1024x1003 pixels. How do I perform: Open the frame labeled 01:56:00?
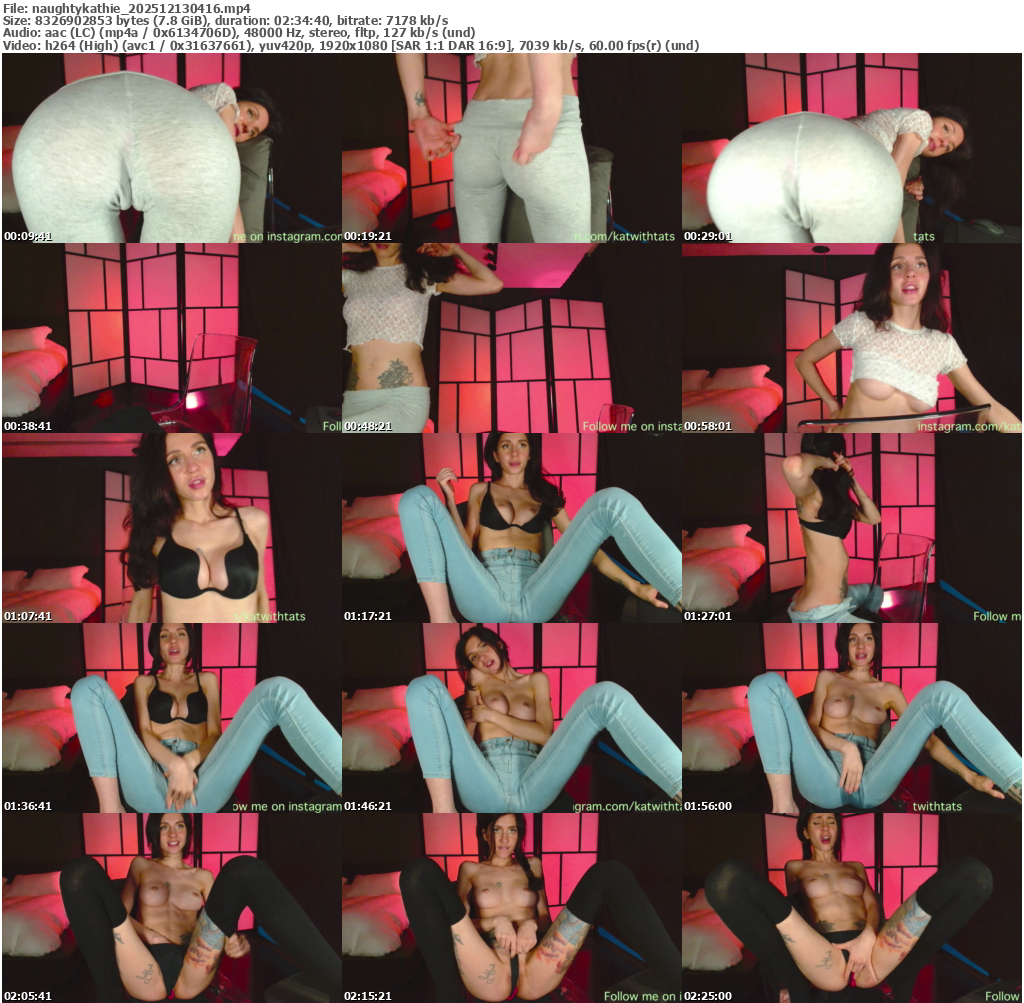point(851,718)
